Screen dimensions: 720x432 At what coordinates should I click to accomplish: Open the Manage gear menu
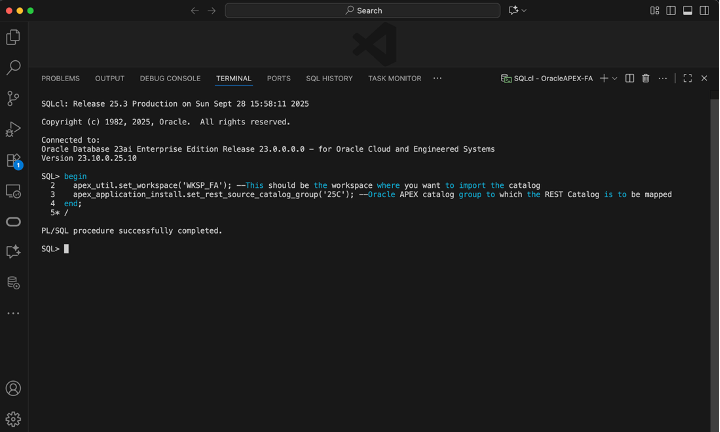[13, 419]
